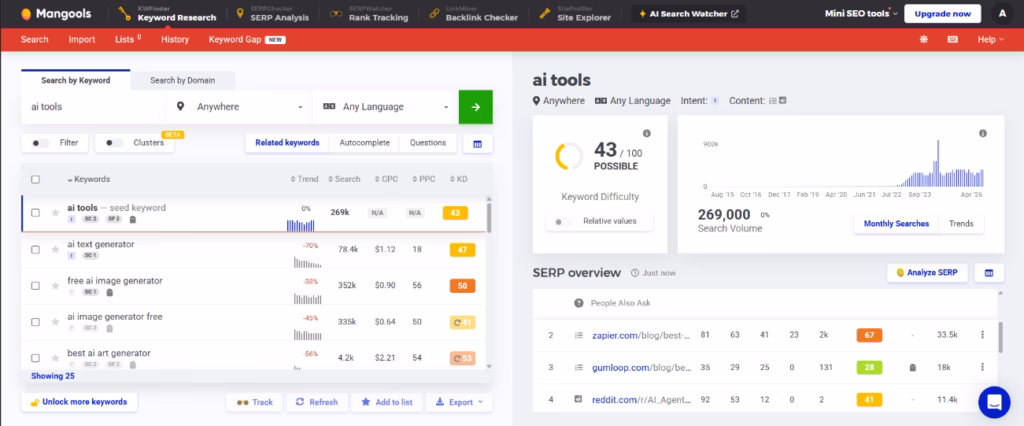
Task: Check the best ai art generator checkbox
Action: click(x=35, y=358)
